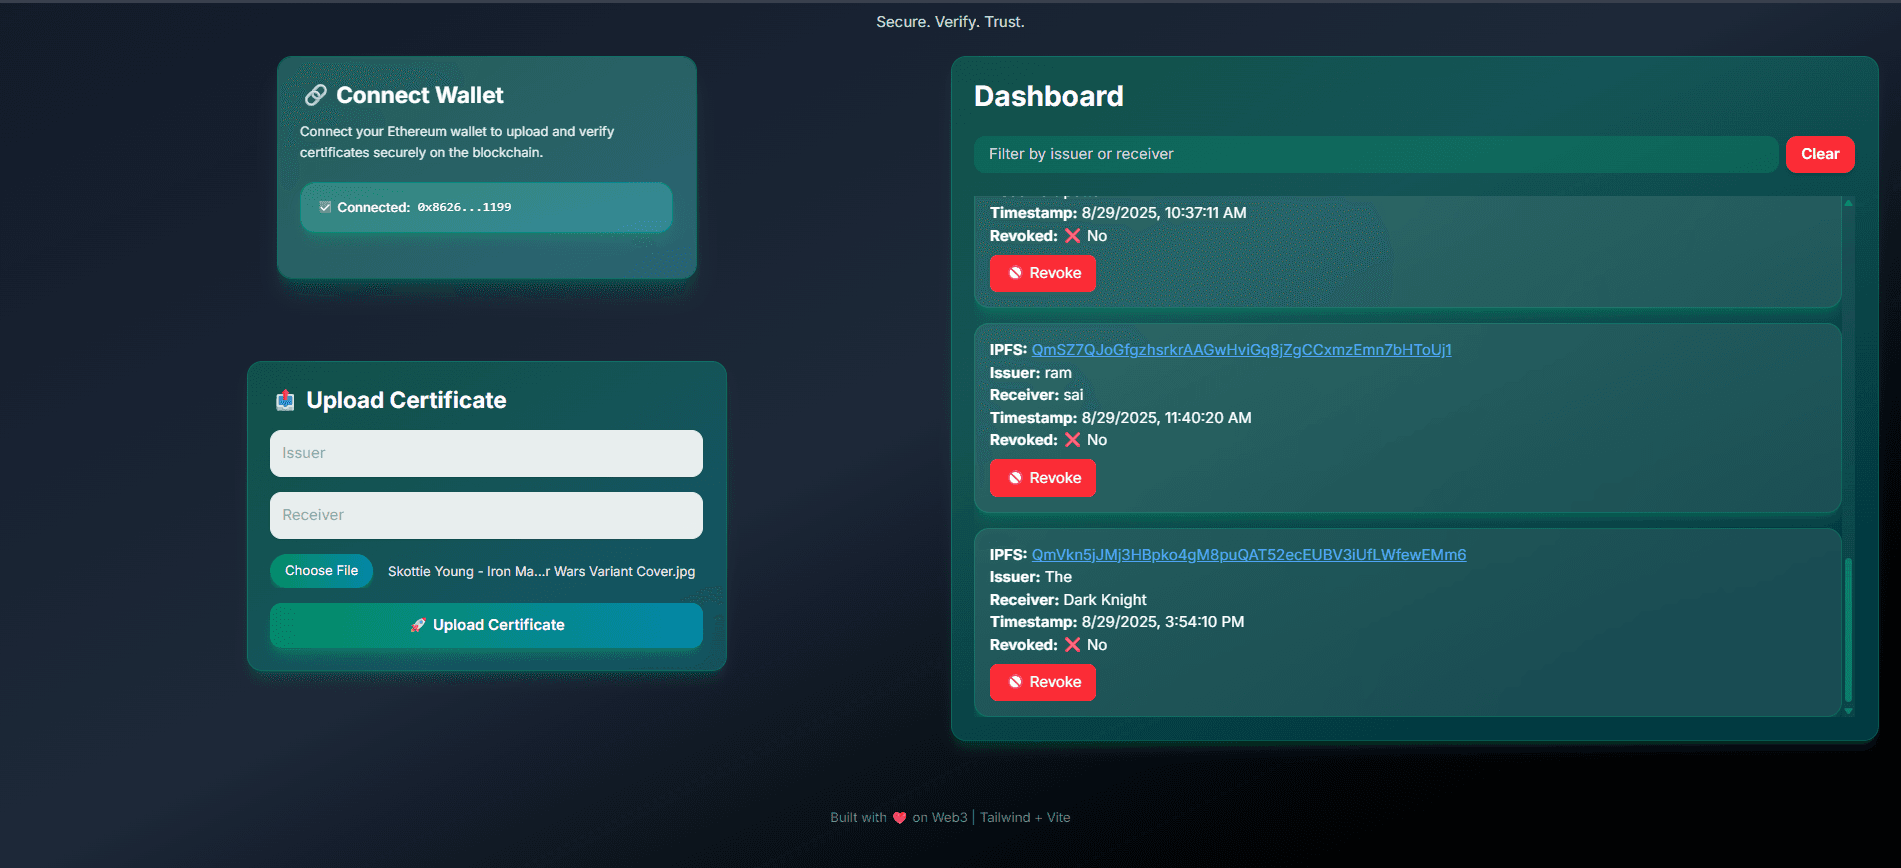Click the red X in the 10:37:11 AM certificate

pos(1072,236)
